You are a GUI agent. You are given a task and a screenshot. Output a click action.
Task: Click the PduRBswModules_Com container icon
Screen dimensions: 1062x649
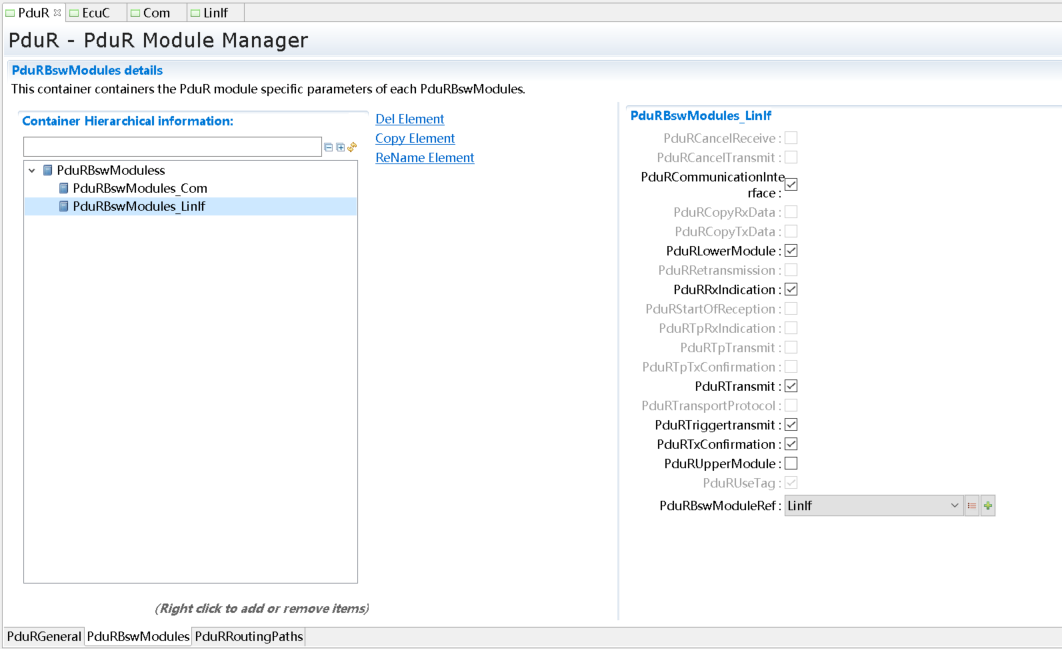[64, 188]
